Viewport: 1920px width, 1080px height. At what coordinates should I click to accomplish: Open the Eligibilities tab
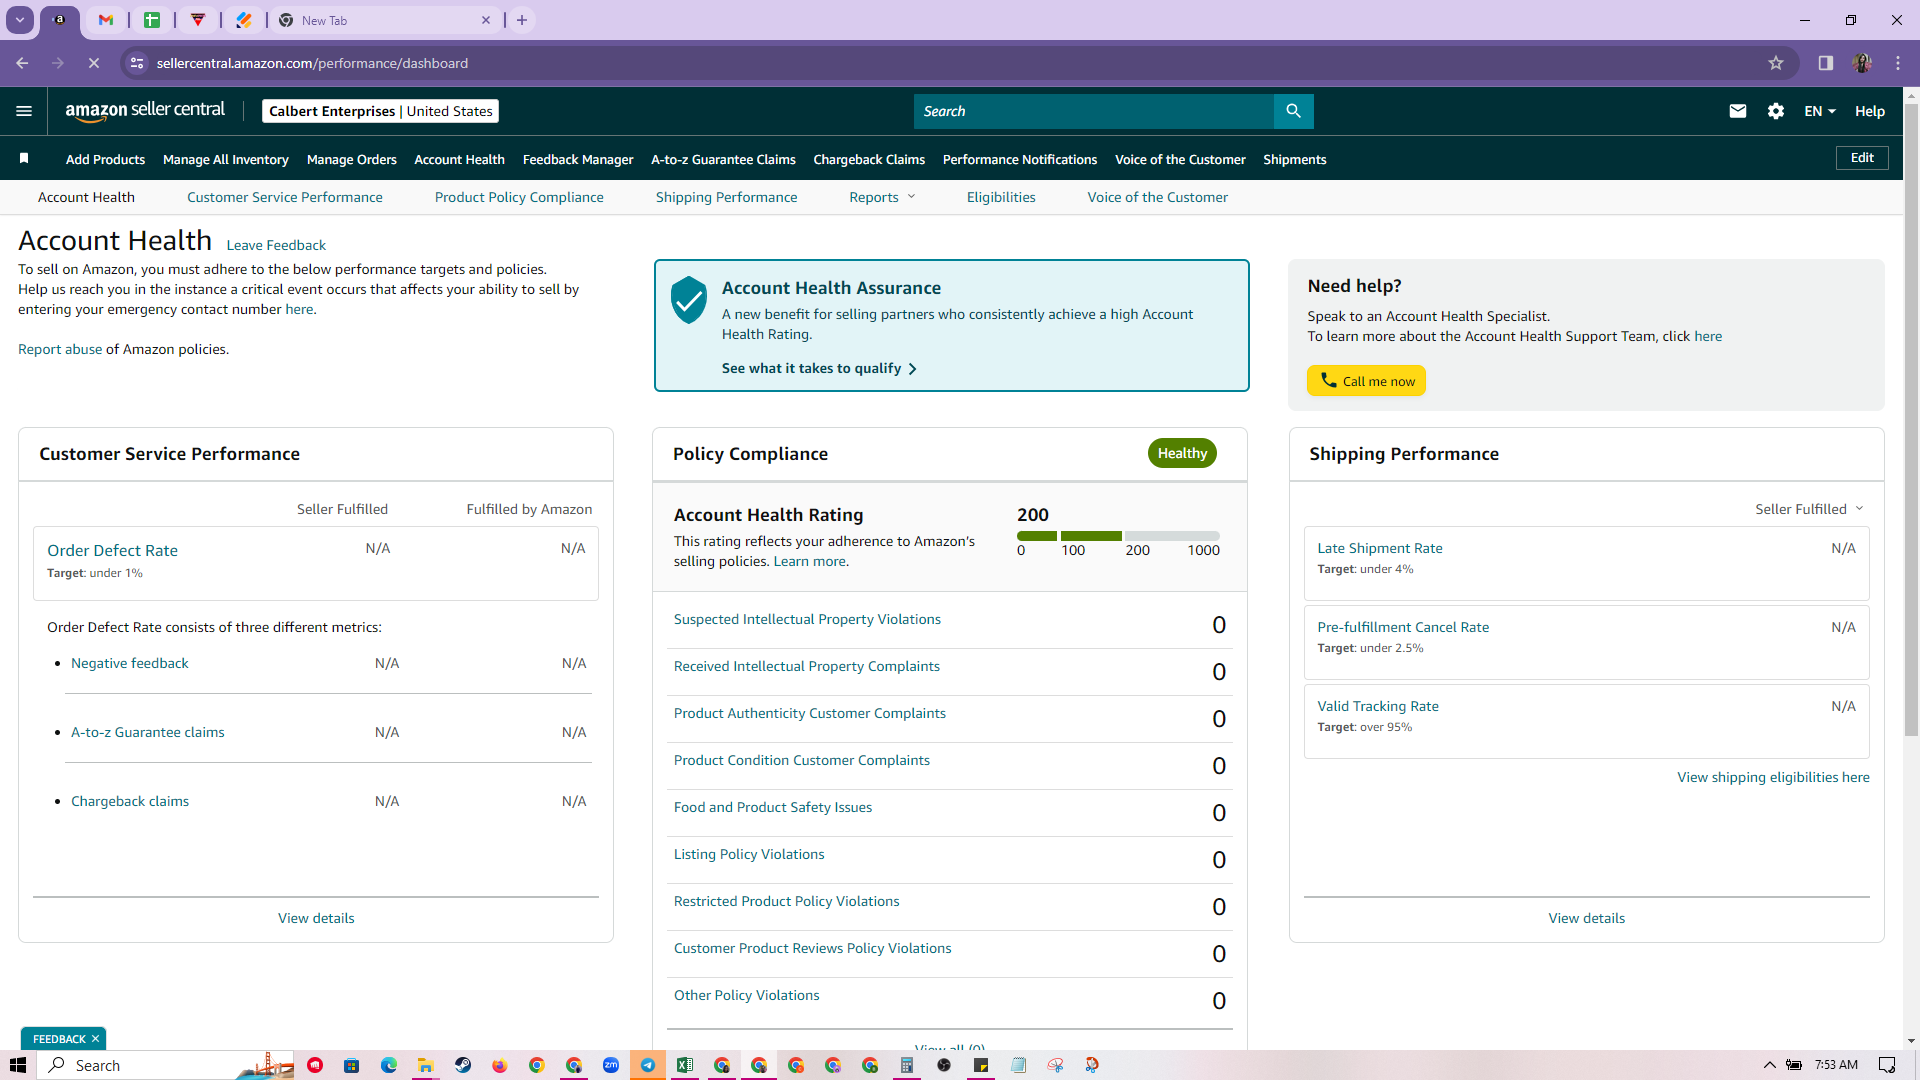[x=1001, y=197]
